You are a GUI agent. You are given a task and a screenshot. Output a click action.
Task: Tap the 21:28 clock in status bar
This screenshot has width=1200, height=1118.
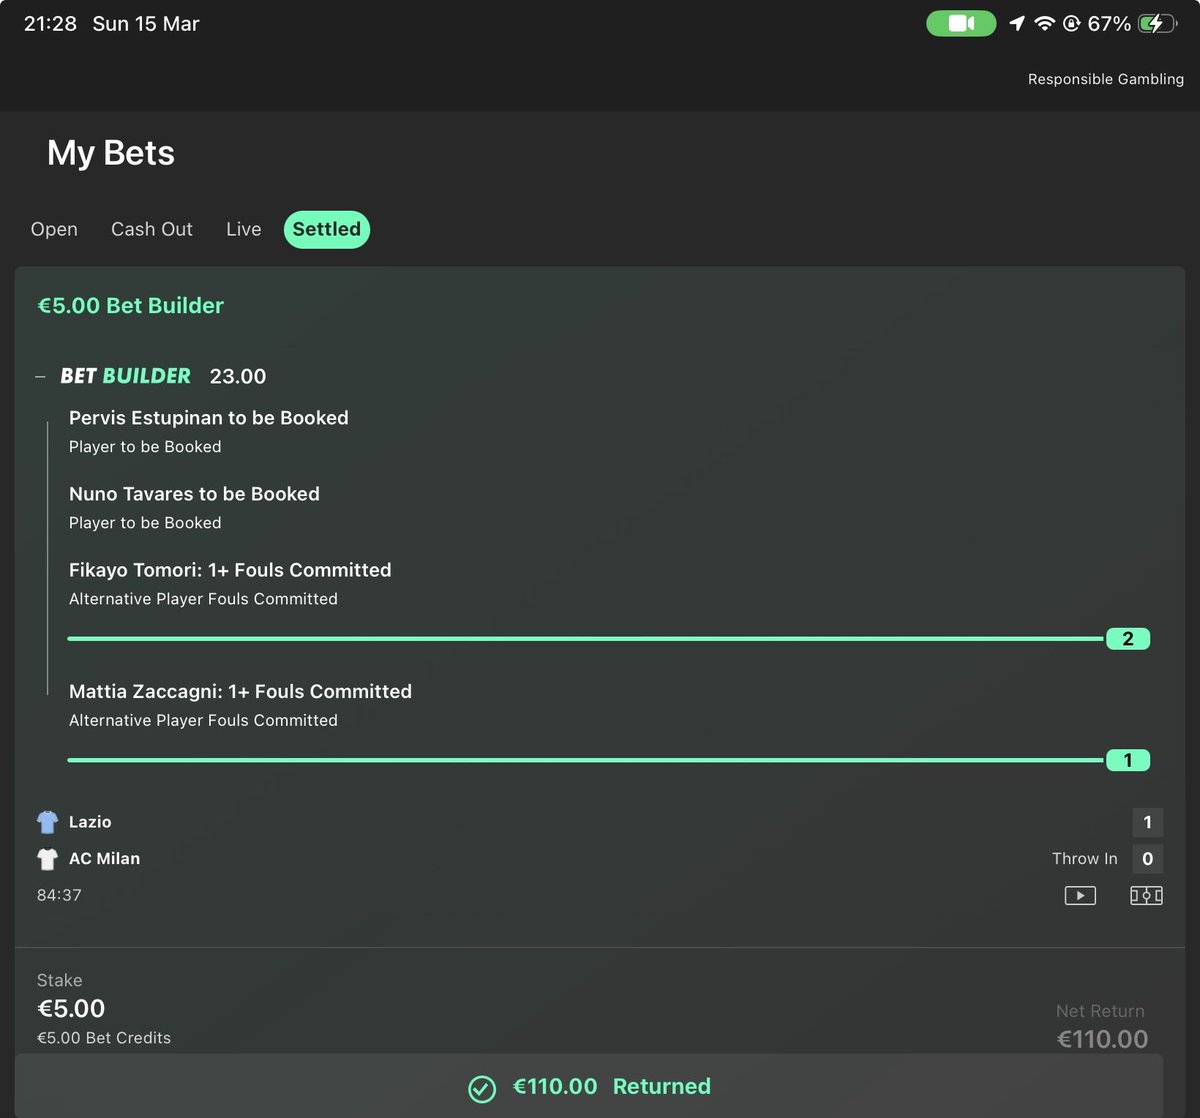coord(50,24)
